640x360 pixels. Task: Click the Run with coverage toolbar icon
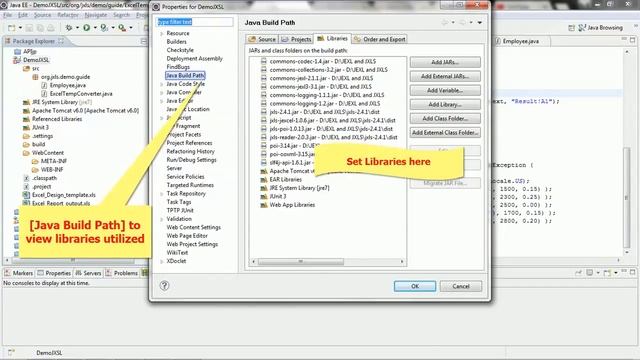click(104, 28)
